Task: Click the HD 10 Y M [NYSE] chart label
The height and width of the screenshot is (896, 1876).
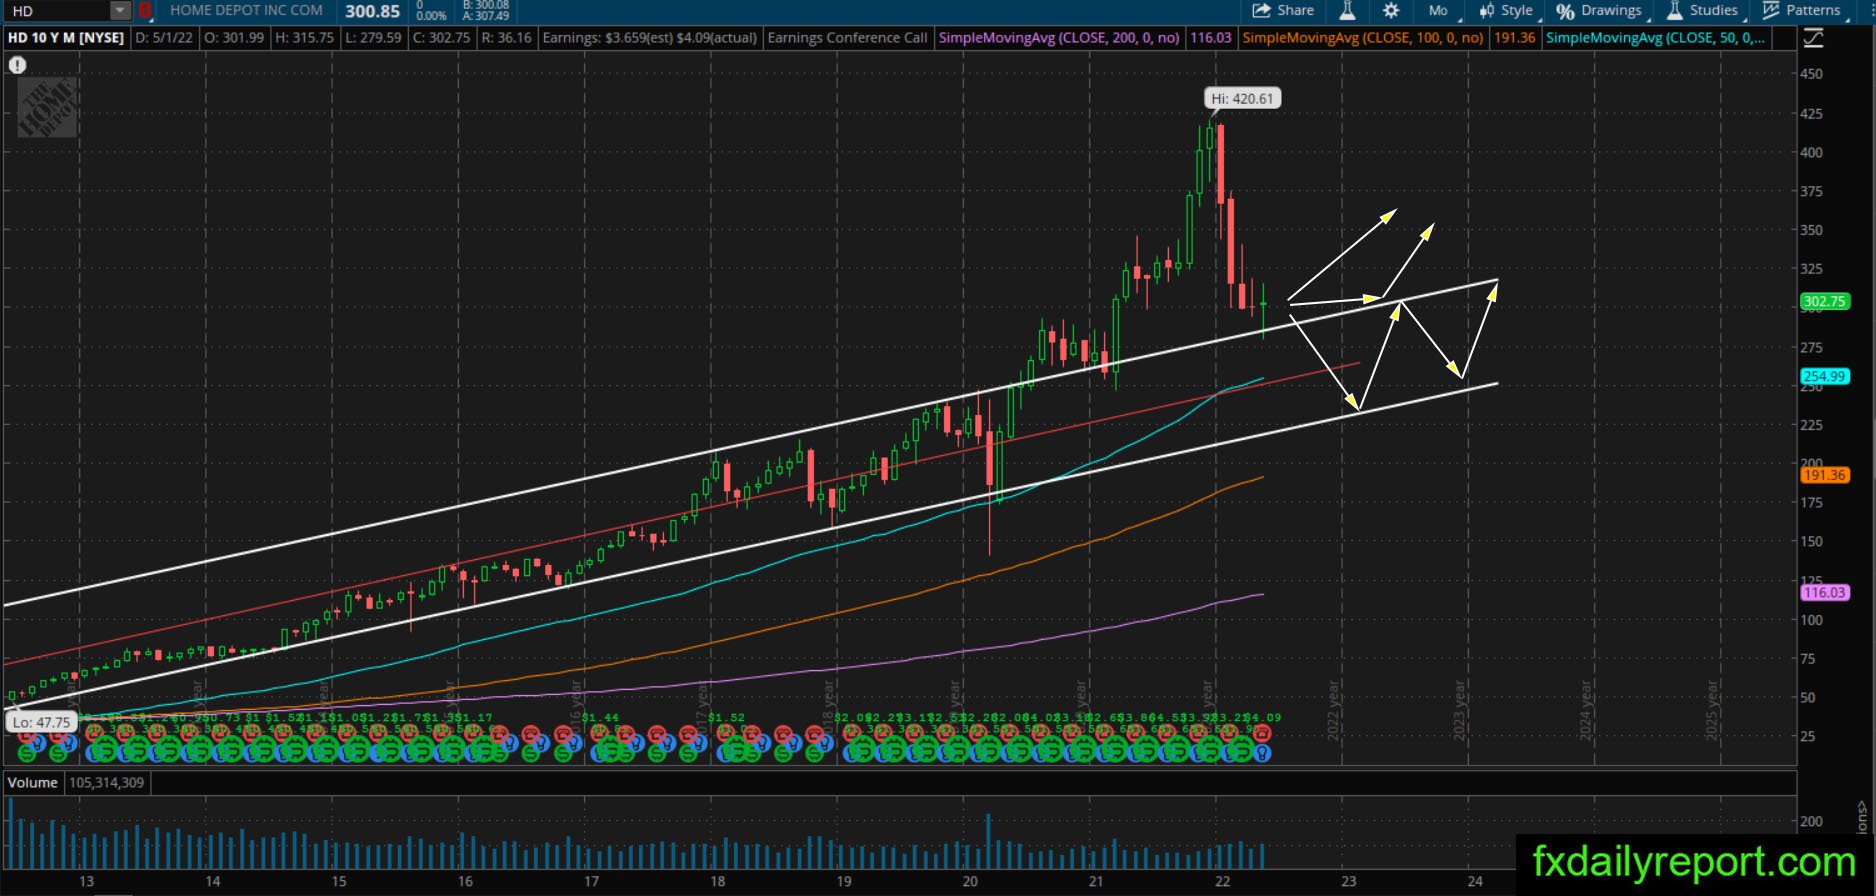Action: 66,38
